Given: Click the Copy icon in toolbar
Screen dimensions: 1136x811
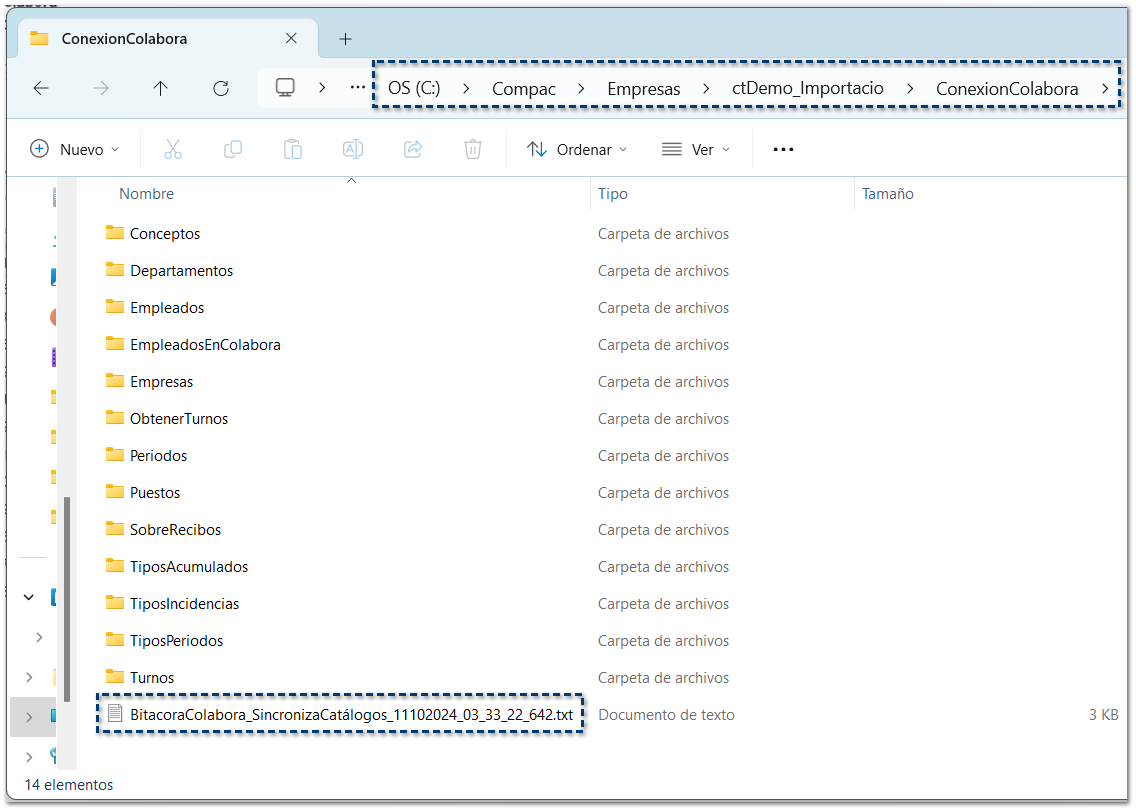Looking at the screenshot, I should point(233,149).
